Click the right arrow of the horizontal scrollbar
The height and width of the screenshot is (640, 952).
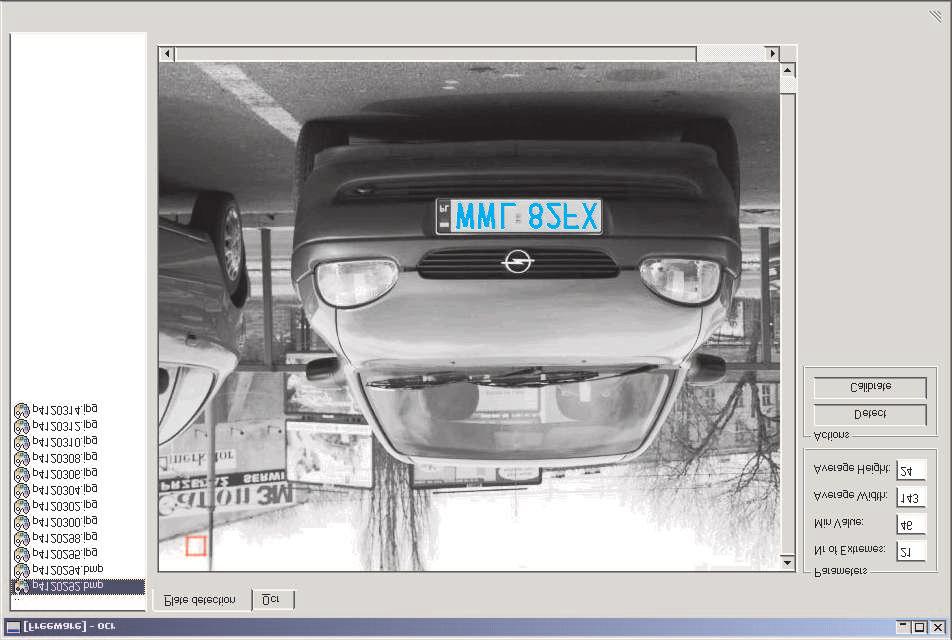[772, 53]
